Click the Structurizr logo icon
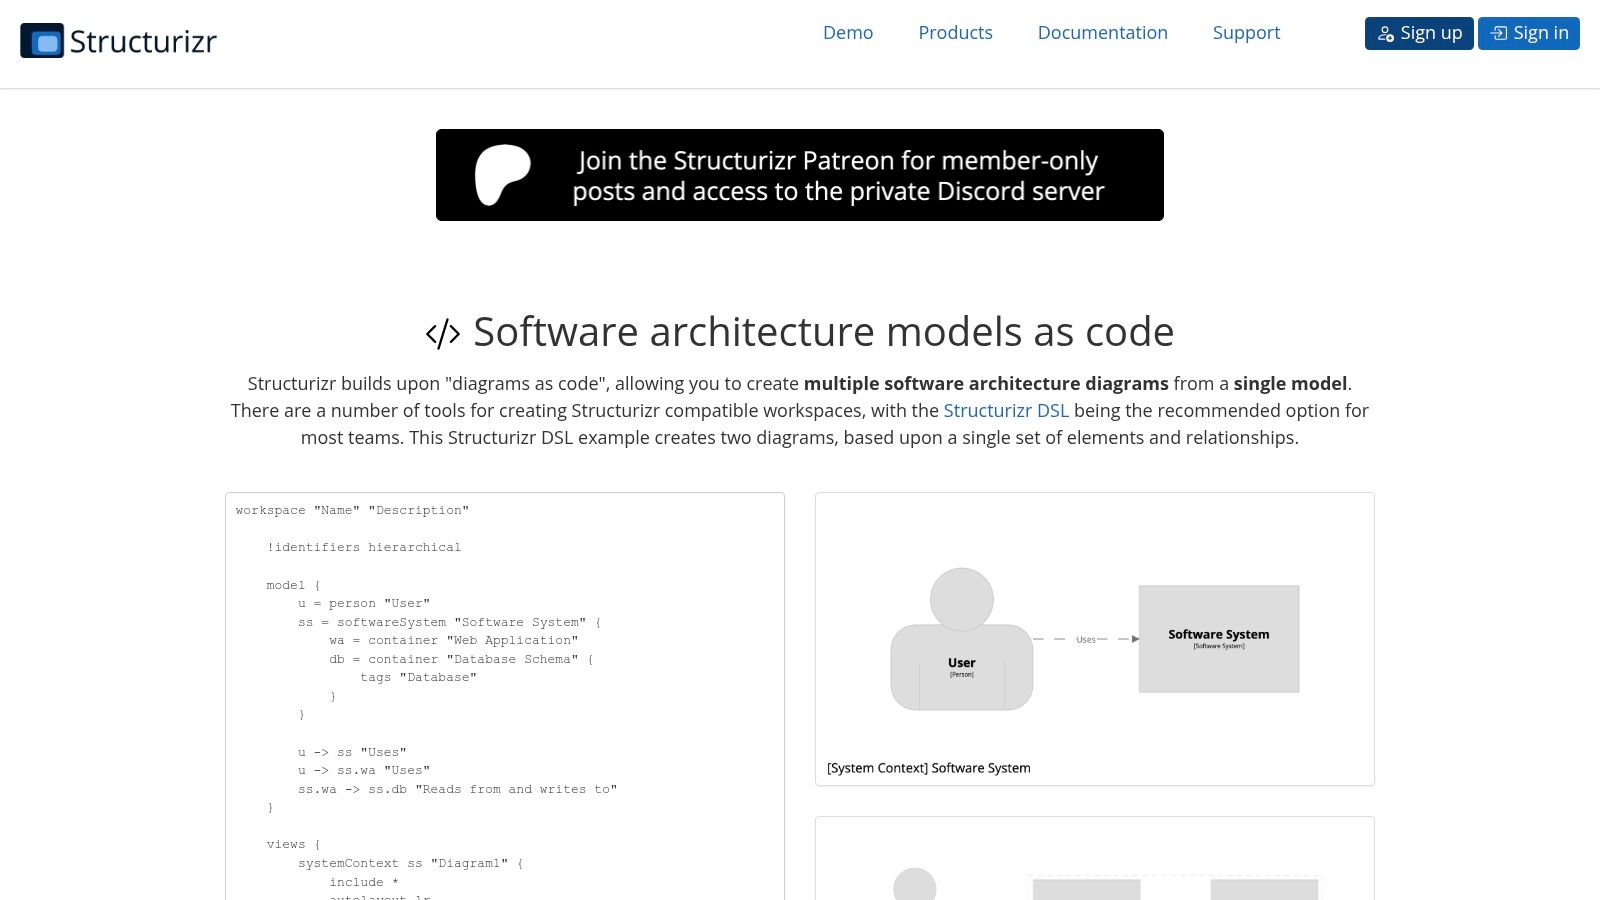1600x900 pixels. click(42, 41)
